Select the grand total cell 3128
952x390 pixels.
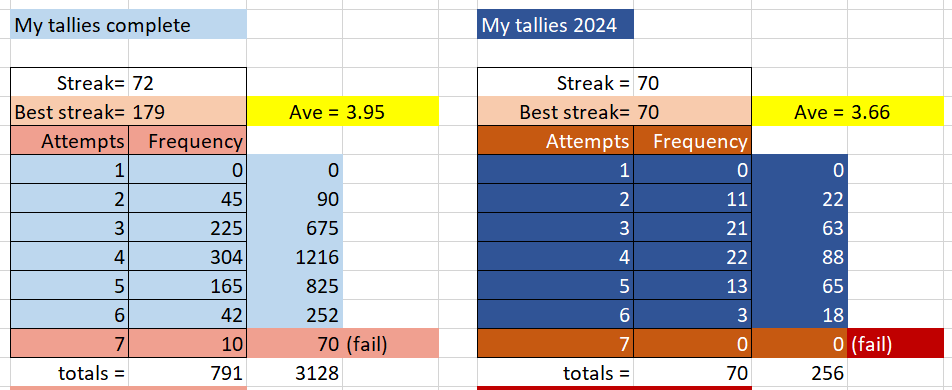(x=294, y=372)
